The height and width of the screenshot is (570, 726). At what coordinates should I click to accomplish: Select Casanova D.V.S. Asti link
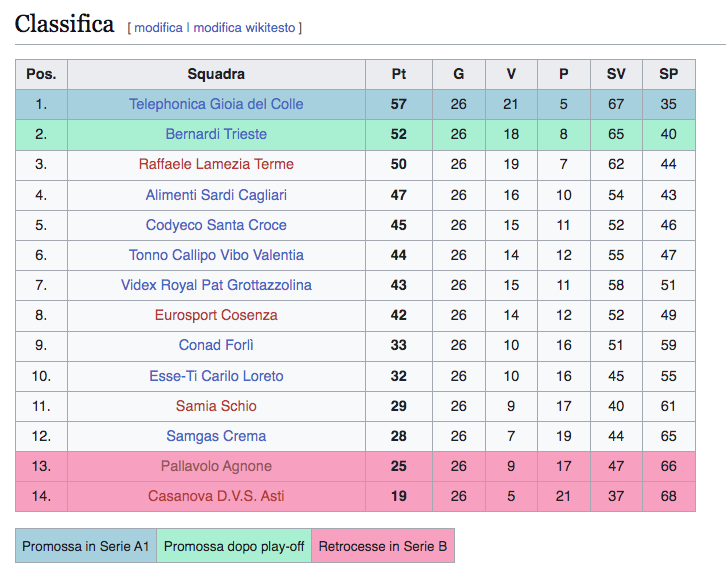coord(216,496)
